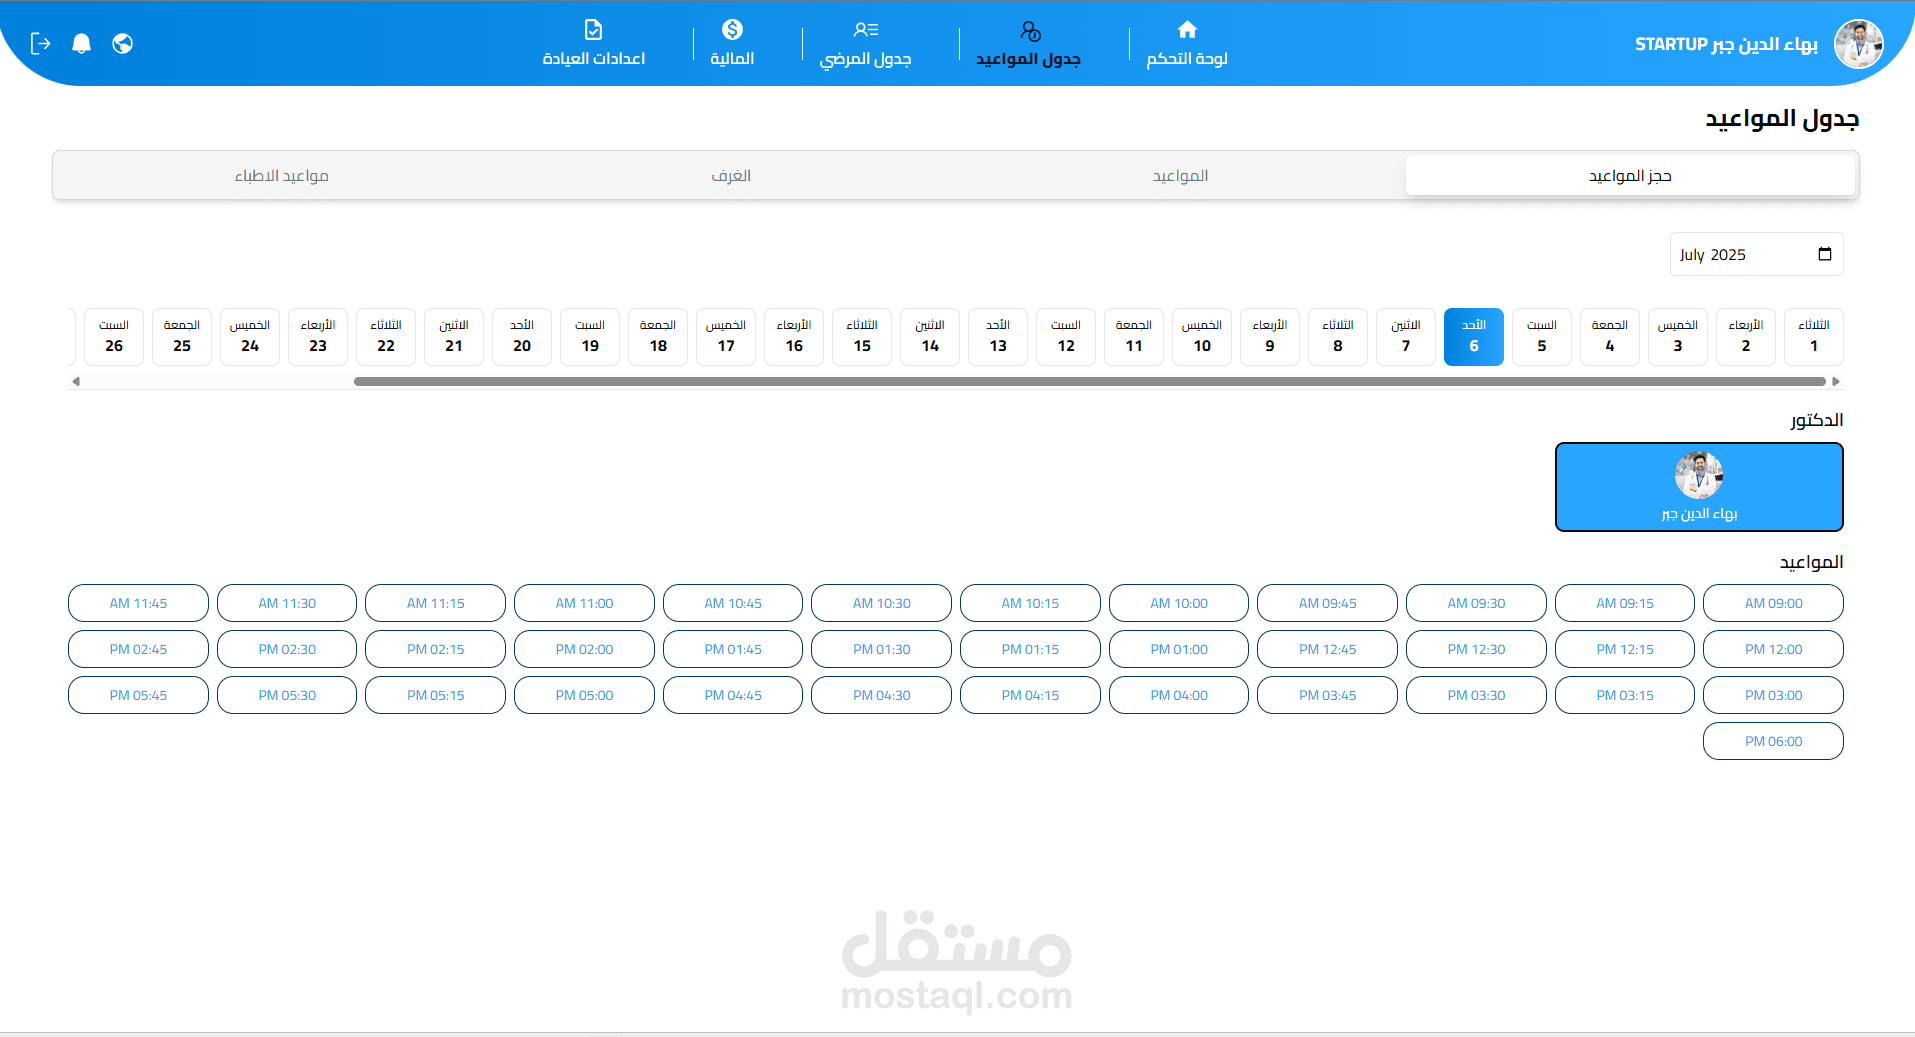Open finance dollar icon
The height and width of the screenshot is (1037, 1915).
click(x=732, y=30)
